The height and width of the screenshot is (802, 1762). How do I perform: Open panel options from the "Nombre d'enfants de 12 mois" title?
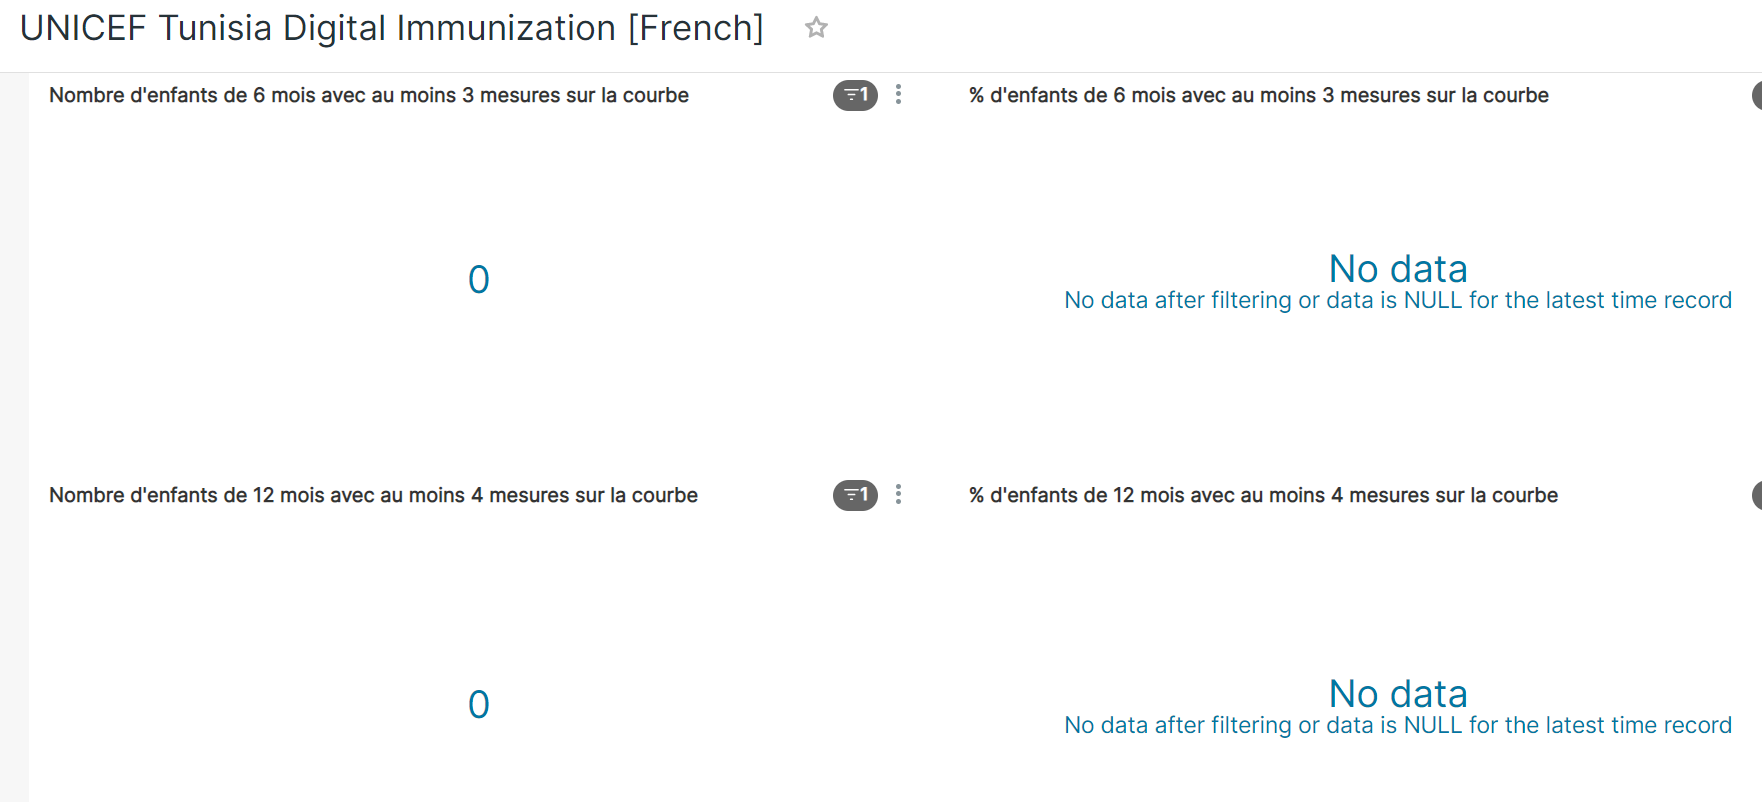pos(898,495)
